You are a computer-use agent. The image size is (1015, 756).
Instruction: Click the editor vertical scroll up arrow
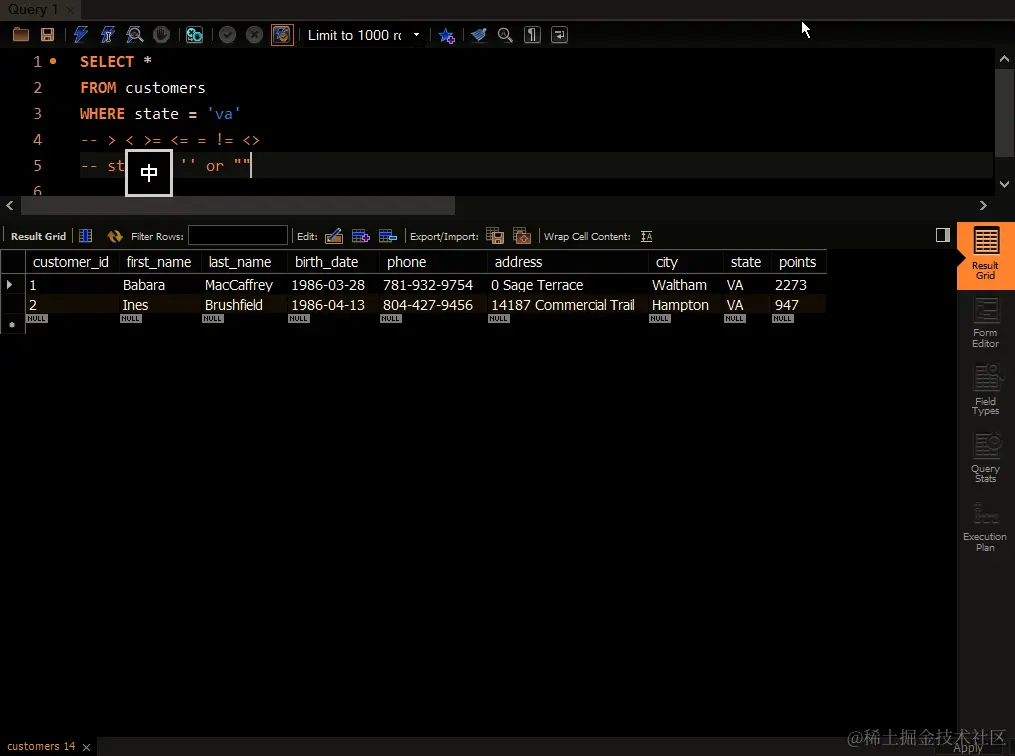(1004, 59)
